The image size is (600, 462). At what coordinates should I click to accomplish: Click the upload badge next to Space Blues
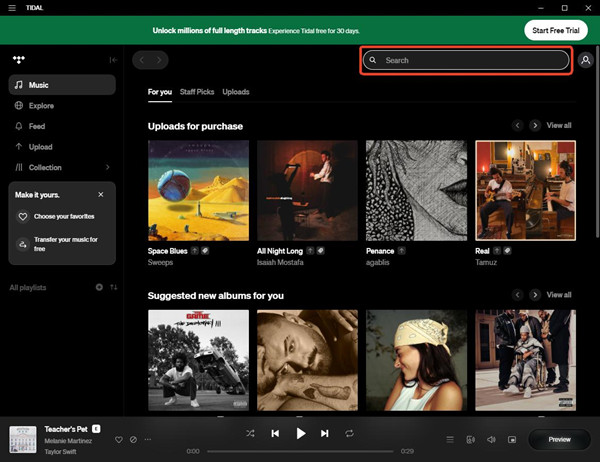195,251
